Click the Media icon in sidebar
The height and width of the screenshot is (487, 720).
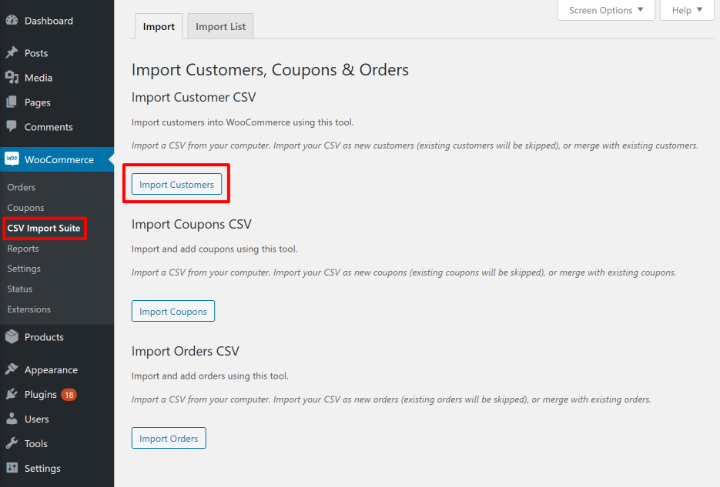pos(12,78)
